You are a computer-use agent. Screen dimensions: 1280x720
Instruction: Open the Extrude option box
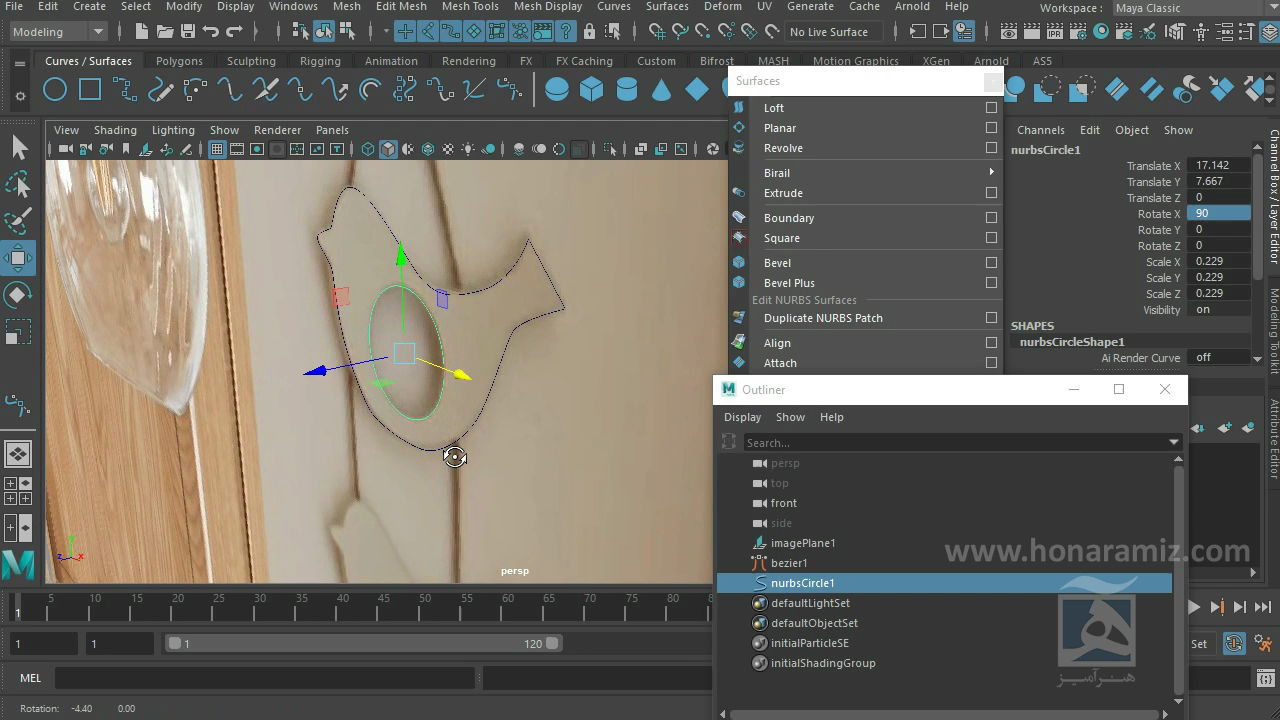tap(991, 192)
